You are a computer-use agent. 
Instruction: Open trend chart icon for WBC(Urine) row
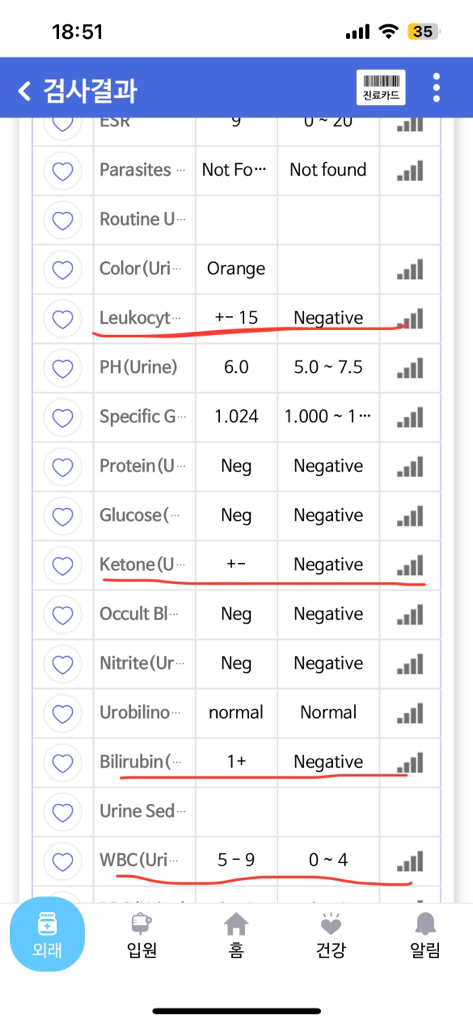(410, 861)
